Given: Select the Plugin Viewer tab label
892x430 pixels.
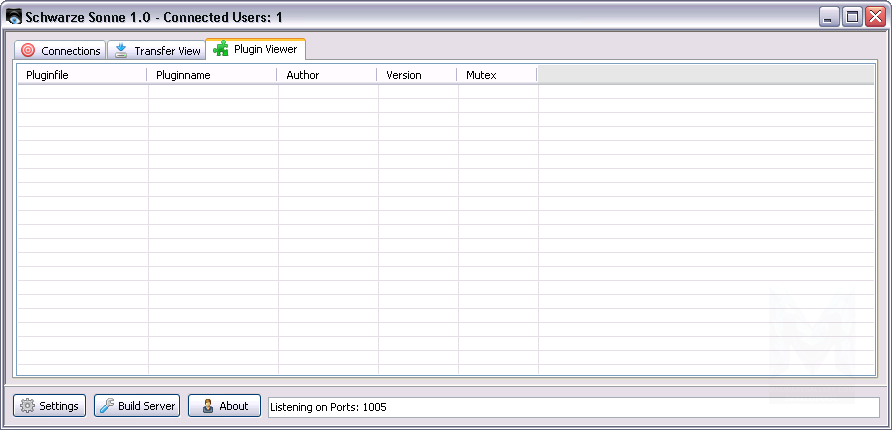Looking at the screenshot, I should point(265,49).
